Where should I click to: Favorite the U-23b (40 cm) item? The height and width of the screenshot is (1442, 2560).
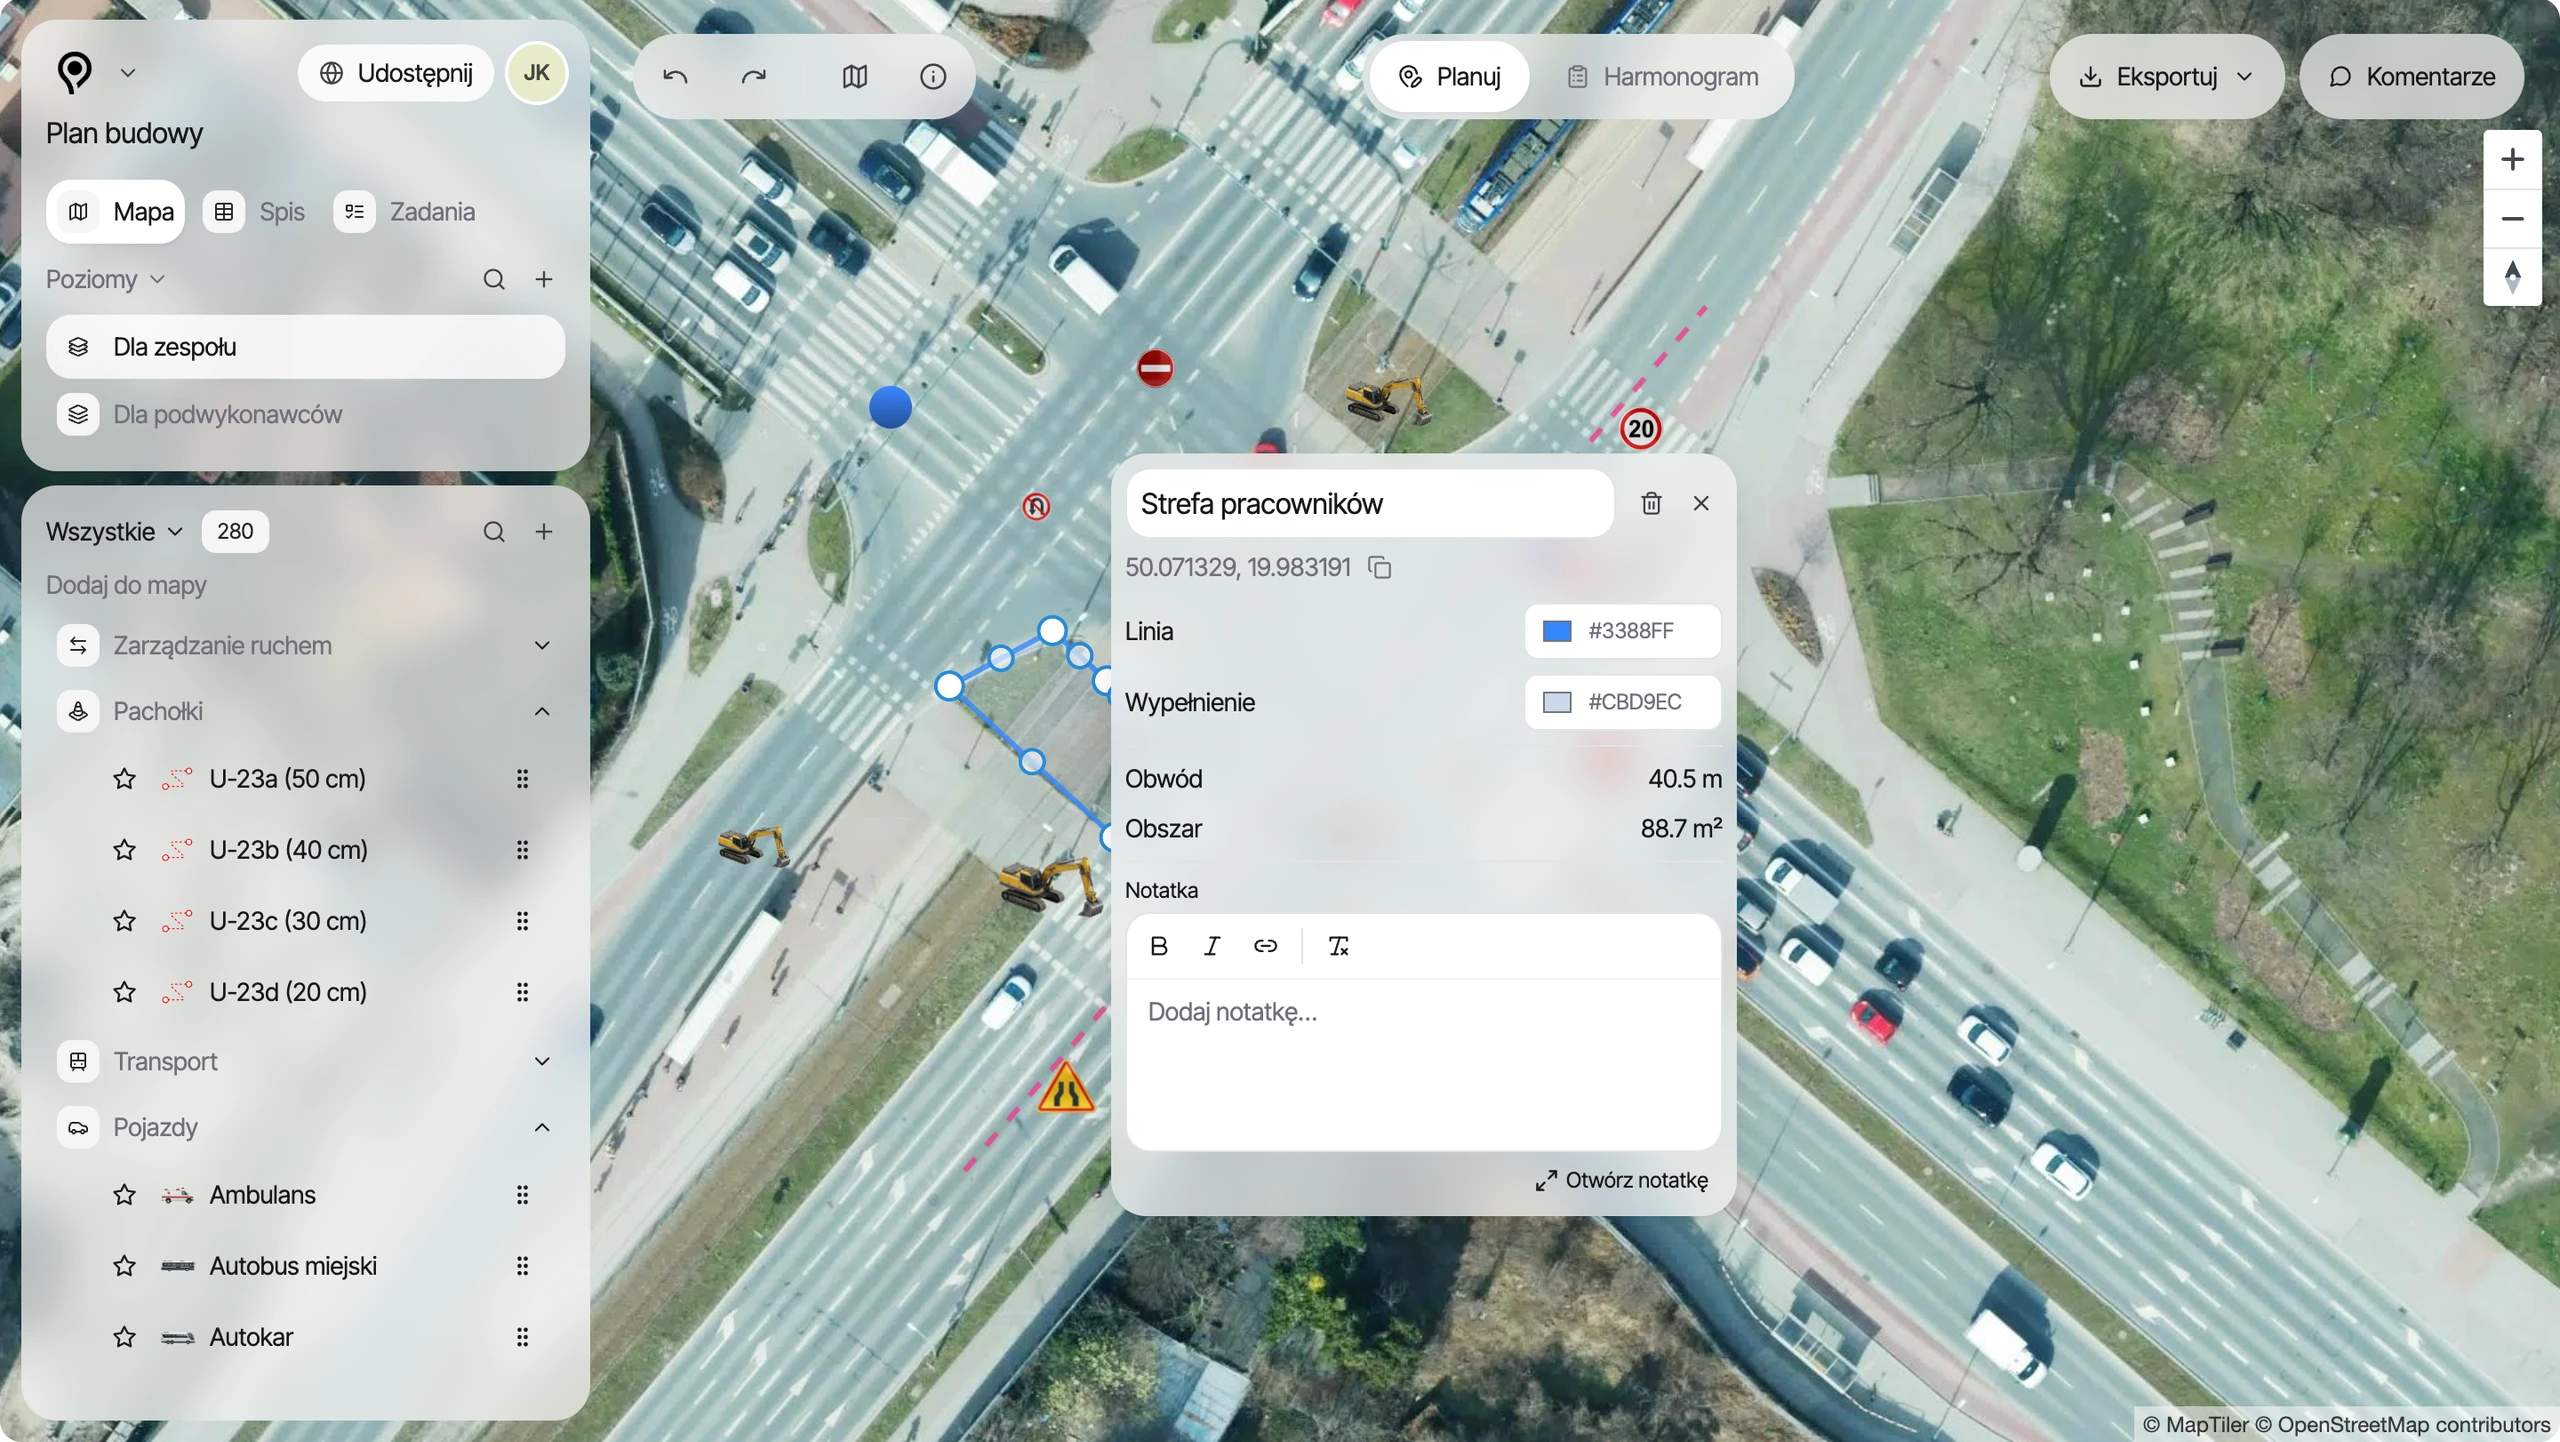coord(124,850)
